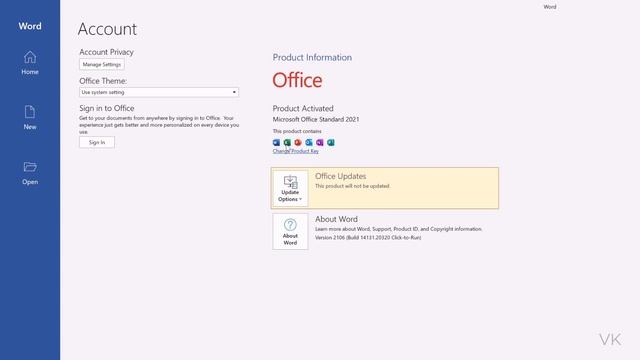This screenshot has width=640, height=360.
Task: Click the 'This product contains' label
Action: (x=297, y=131)
